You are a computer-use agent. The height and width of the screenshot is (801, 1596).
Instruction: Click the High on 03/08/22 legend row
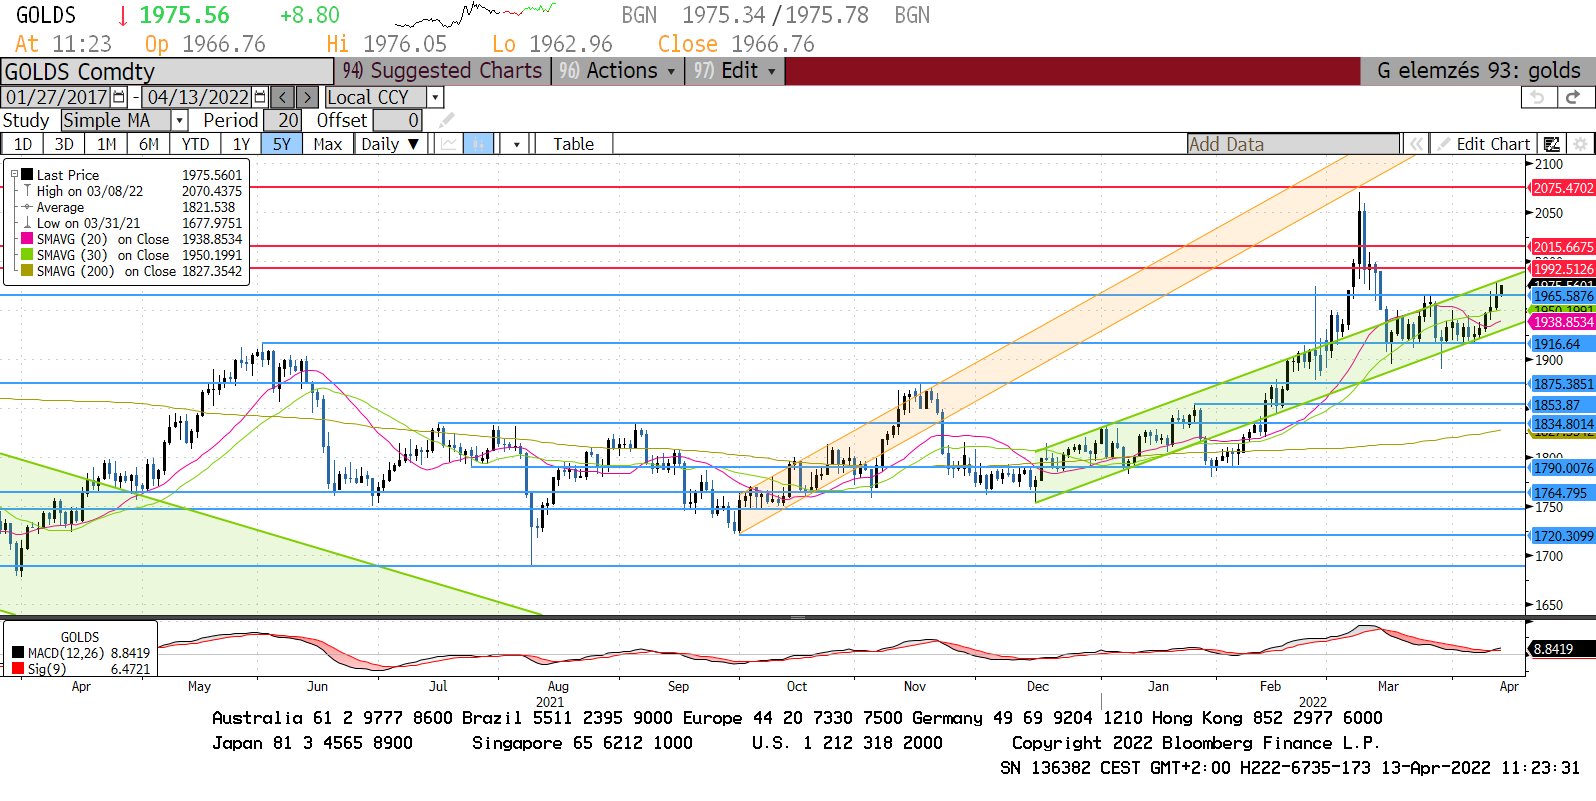[132, 191]
